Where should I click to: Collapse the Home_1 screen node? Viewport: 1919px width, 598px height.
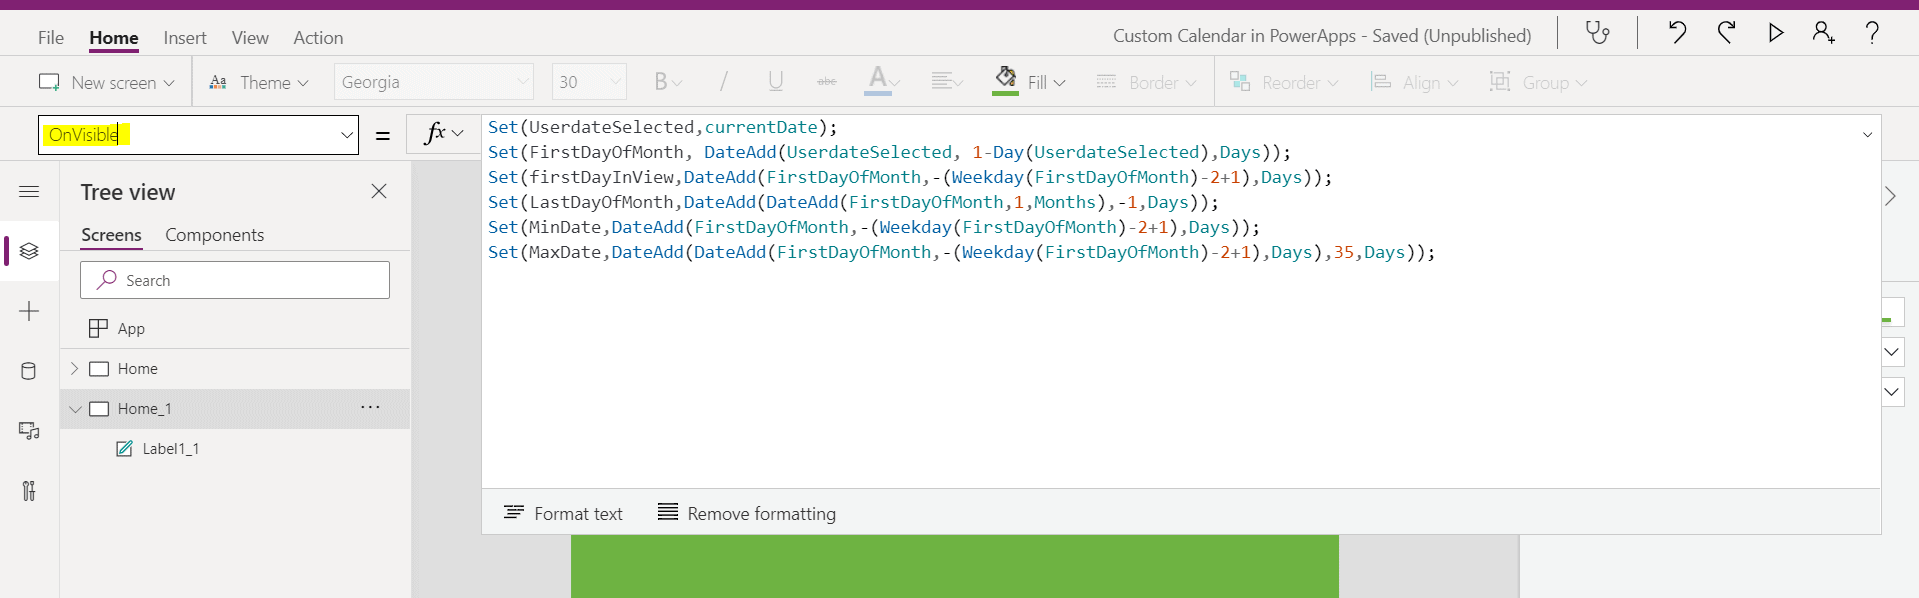coord(75,409)
